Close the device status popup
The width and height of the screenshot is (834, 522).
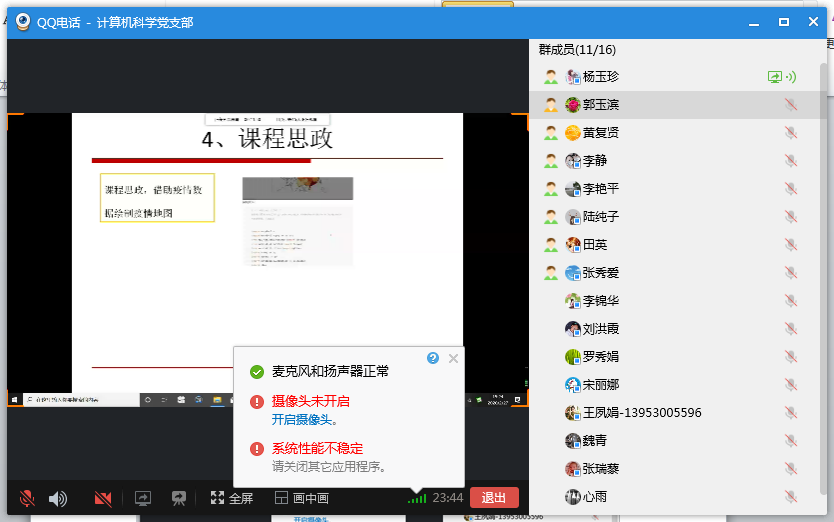(453, 358)
